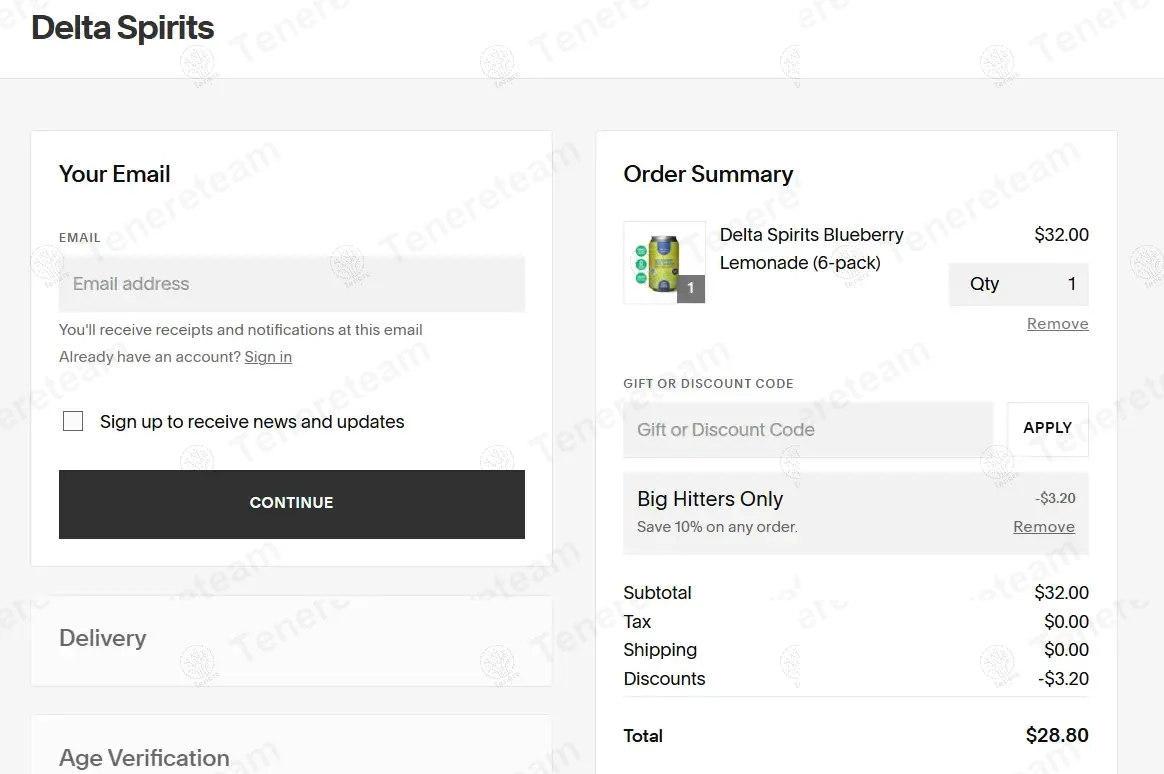Click the Your Email section heading
Viewport: 1164px width, 774px height.
[114, 174]
